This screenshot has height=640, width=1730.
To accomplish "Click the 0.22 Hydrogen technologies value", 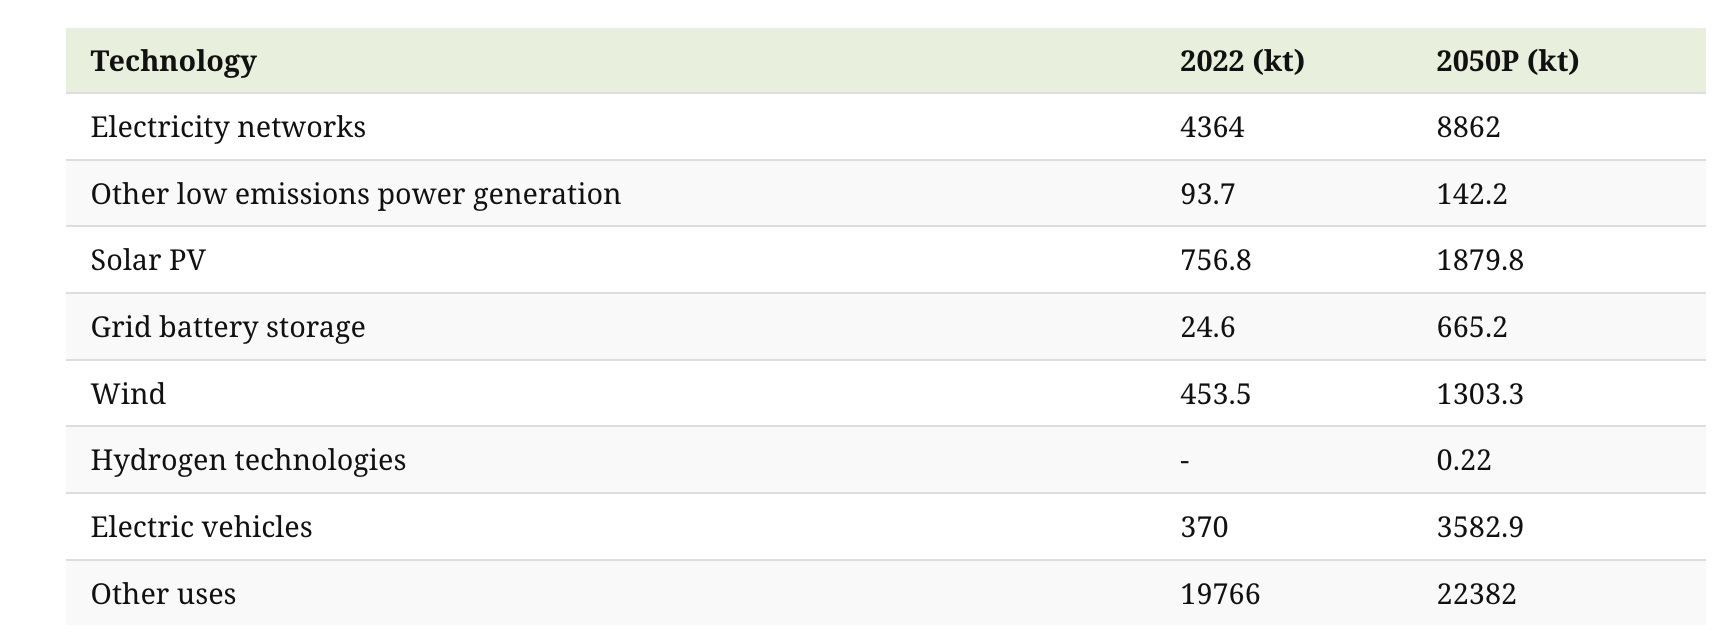I will [1464, 460].
